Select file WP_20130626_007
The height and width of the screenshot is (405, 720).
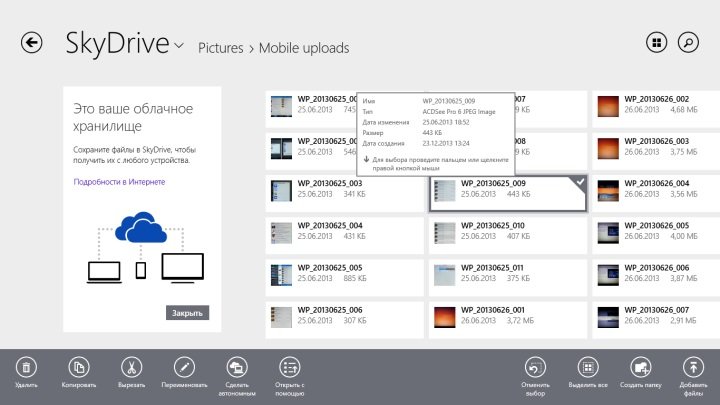pyautogui.click(x=656, y=320)
